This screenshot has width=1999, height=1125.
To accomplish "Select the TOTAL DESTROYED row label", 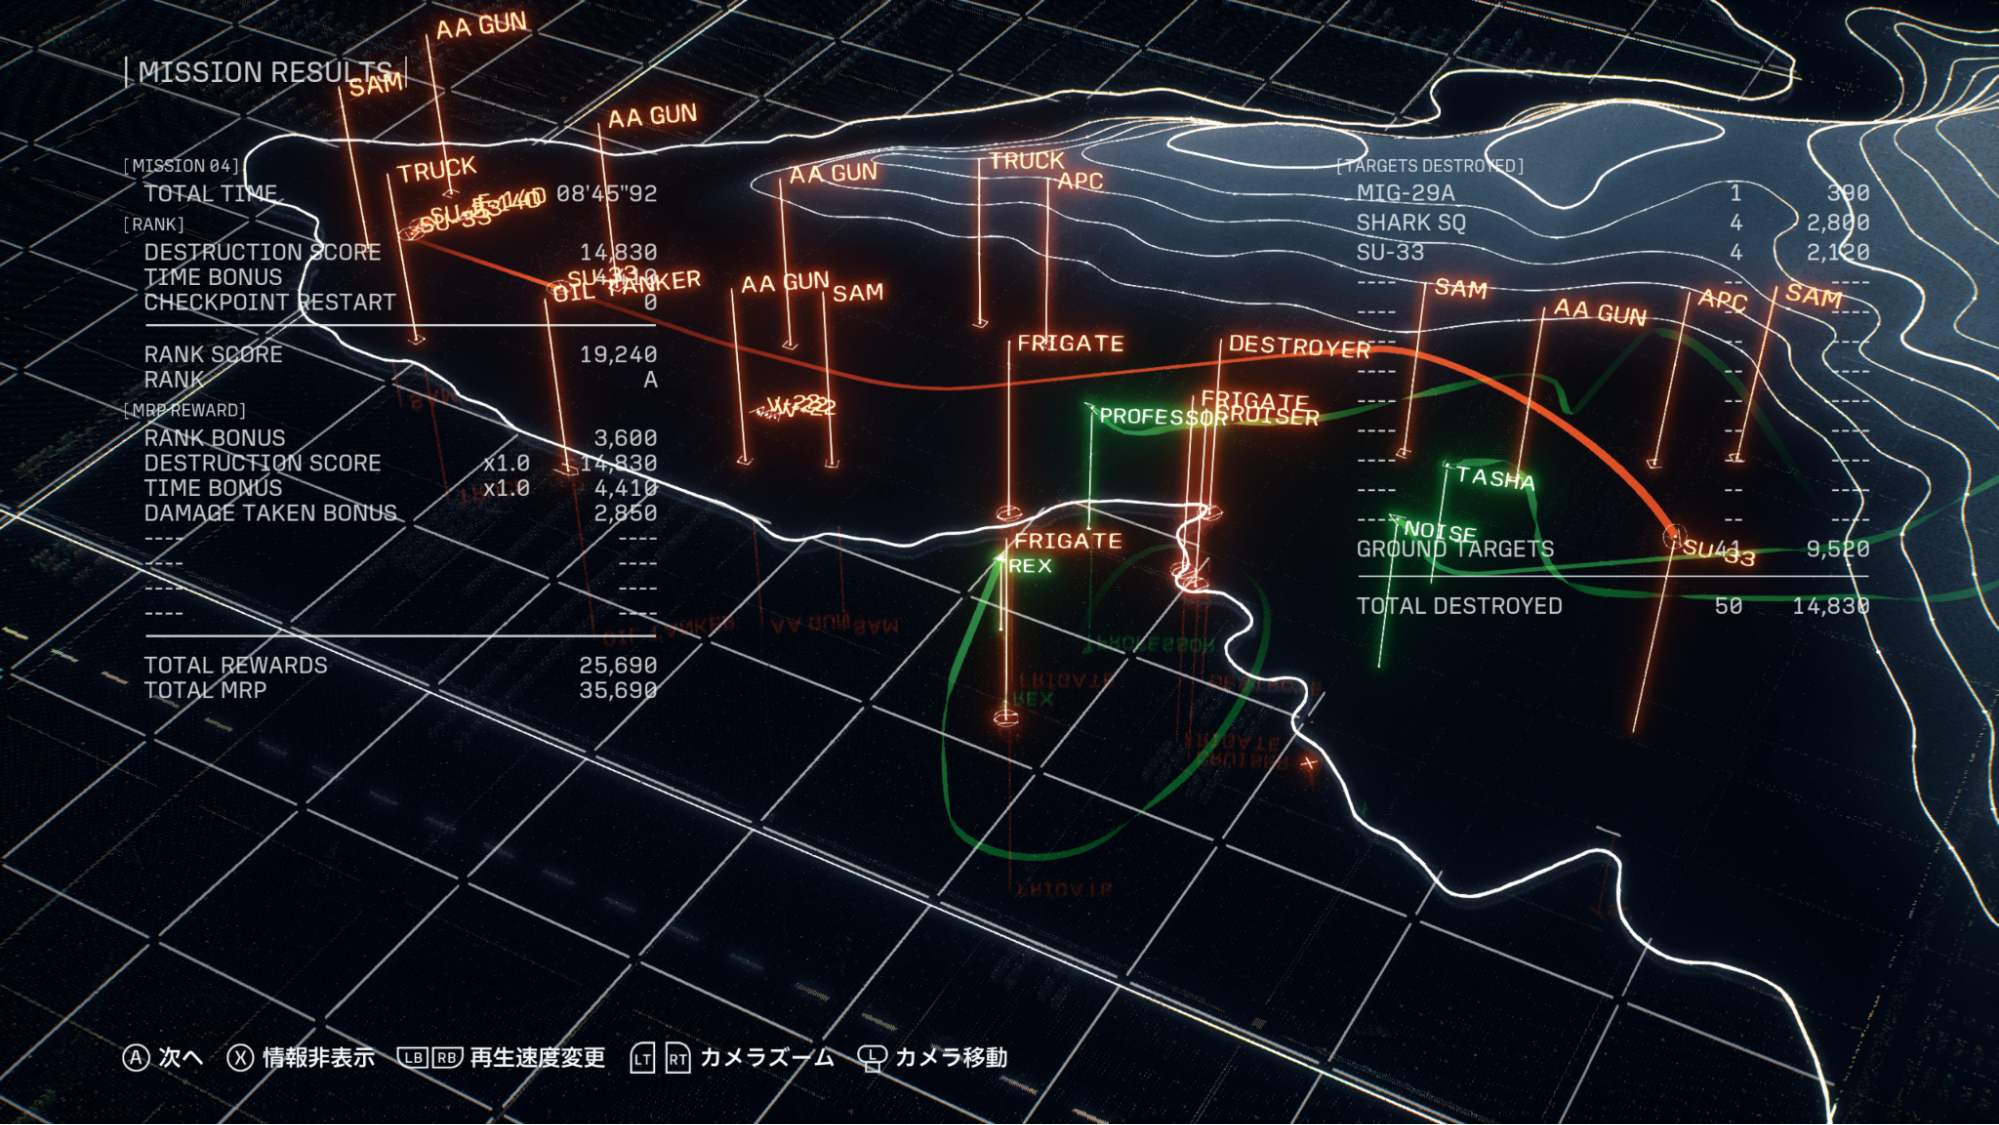I will pos(1460,606).
